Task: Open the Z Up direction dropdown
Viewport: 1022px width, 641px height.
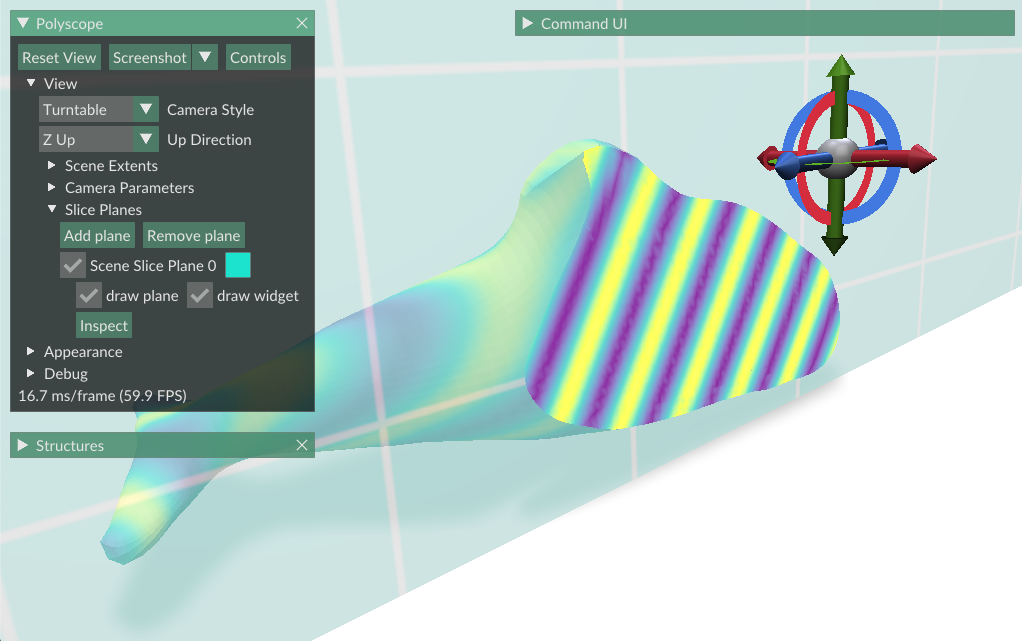Action: coord(98,139)
